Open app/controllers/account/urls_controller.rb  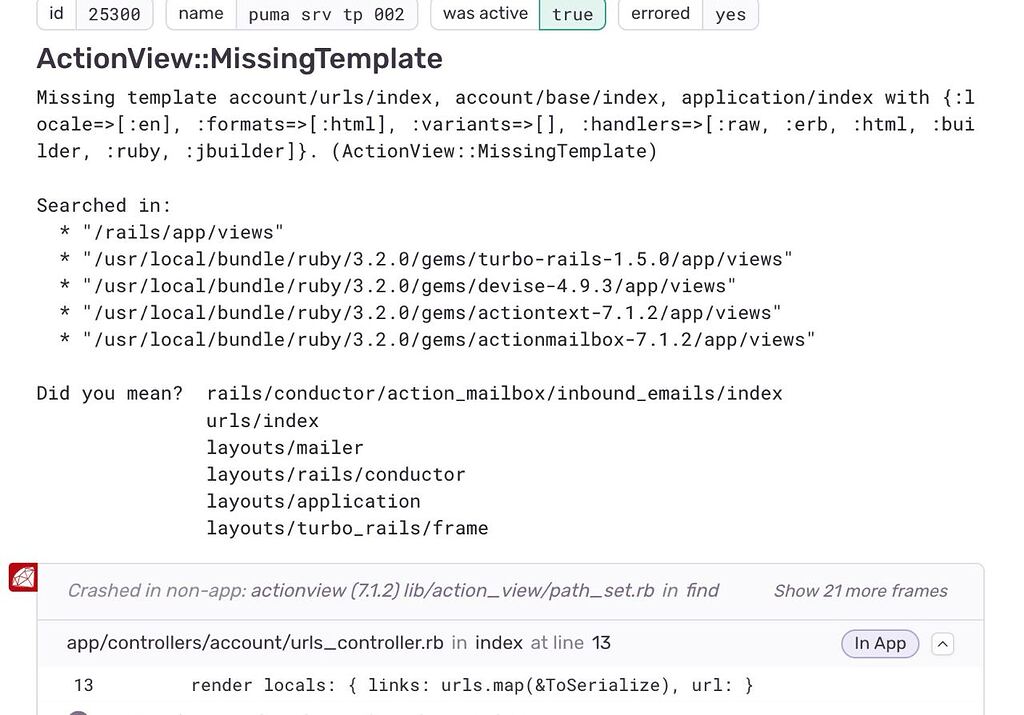coord(246,643)
